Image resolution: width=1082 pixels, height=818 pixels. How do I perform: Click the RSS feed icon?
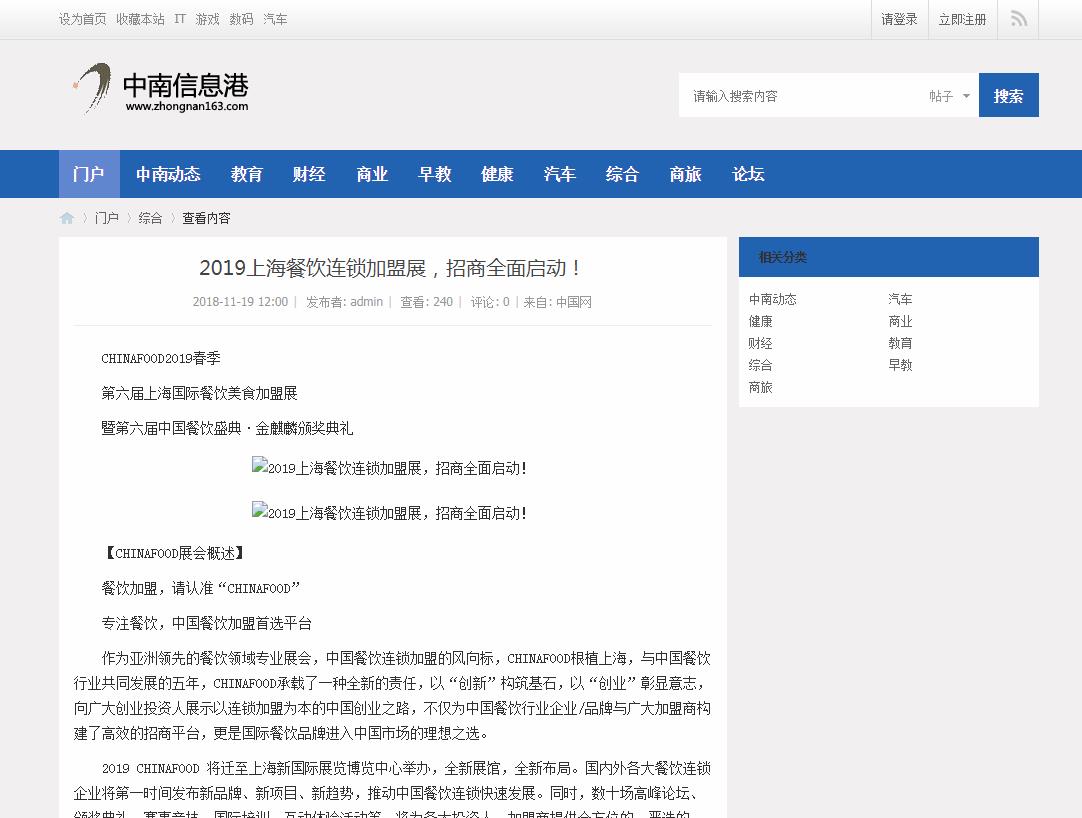(x=1019, y=19)
